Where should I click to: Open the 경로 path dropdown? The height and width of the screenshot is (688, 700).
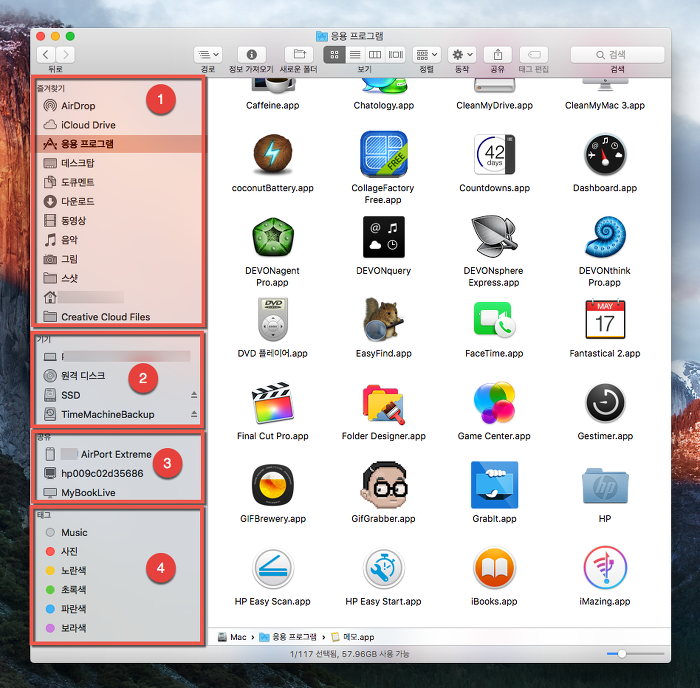click(x=208, y=54)
